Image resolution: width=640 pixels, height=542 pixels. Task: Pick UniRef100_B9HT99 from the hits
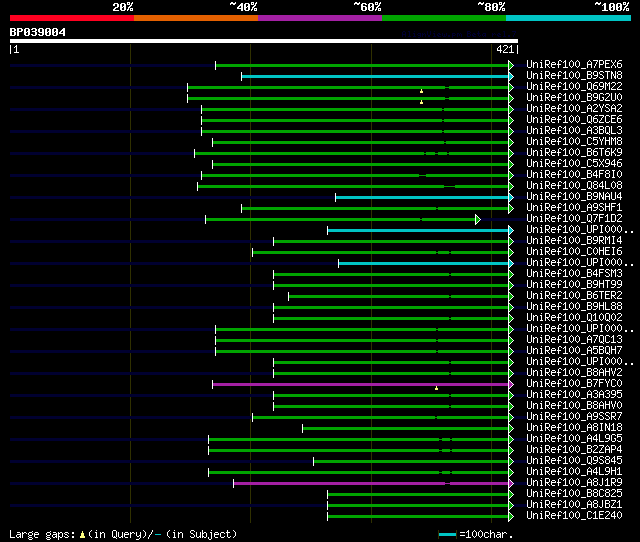574,285
